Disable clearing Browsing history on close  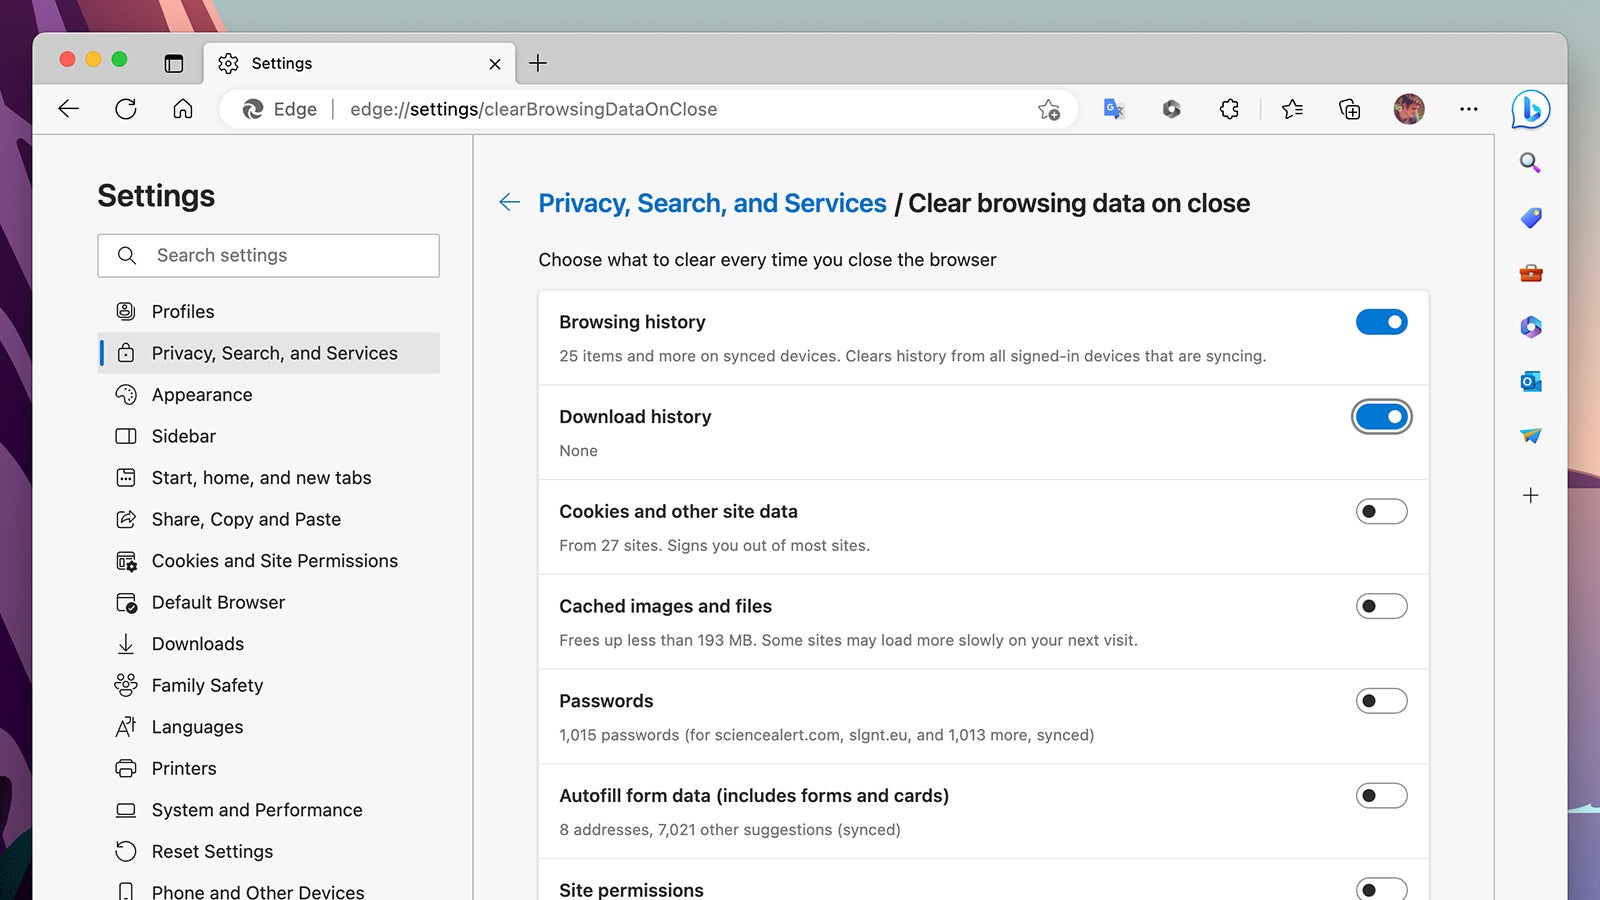pyautogui.click(x=1381, y=322)
